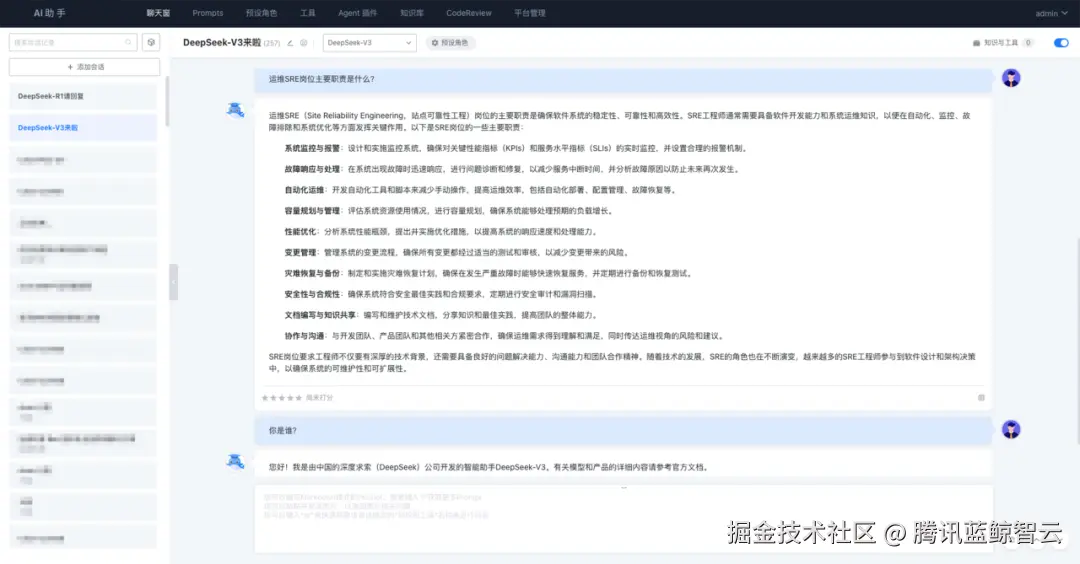This screenshot has width=1080, height=564.
Task: Click the 安全性与合规性 heading
Action: click(312, 294)
